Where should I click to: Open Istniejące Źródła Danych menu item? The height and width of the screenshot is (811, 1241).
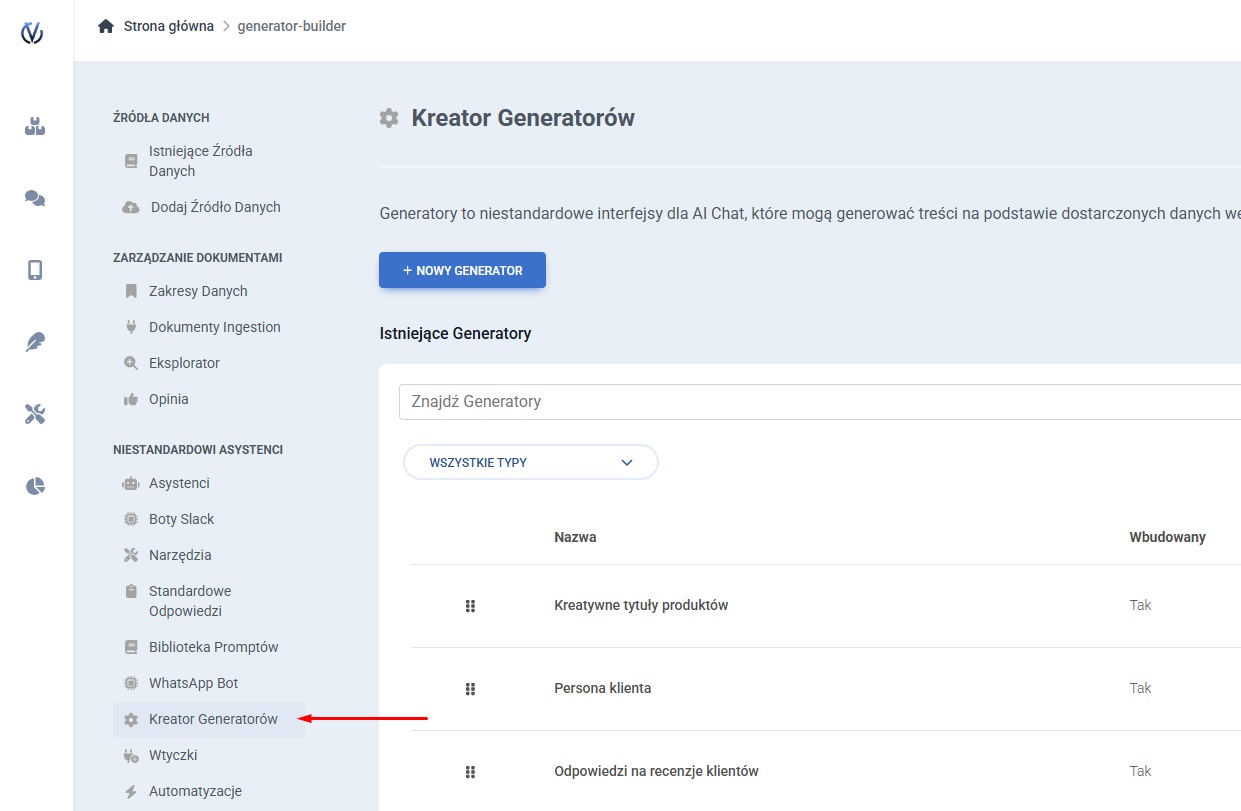(x=200, y=161)
